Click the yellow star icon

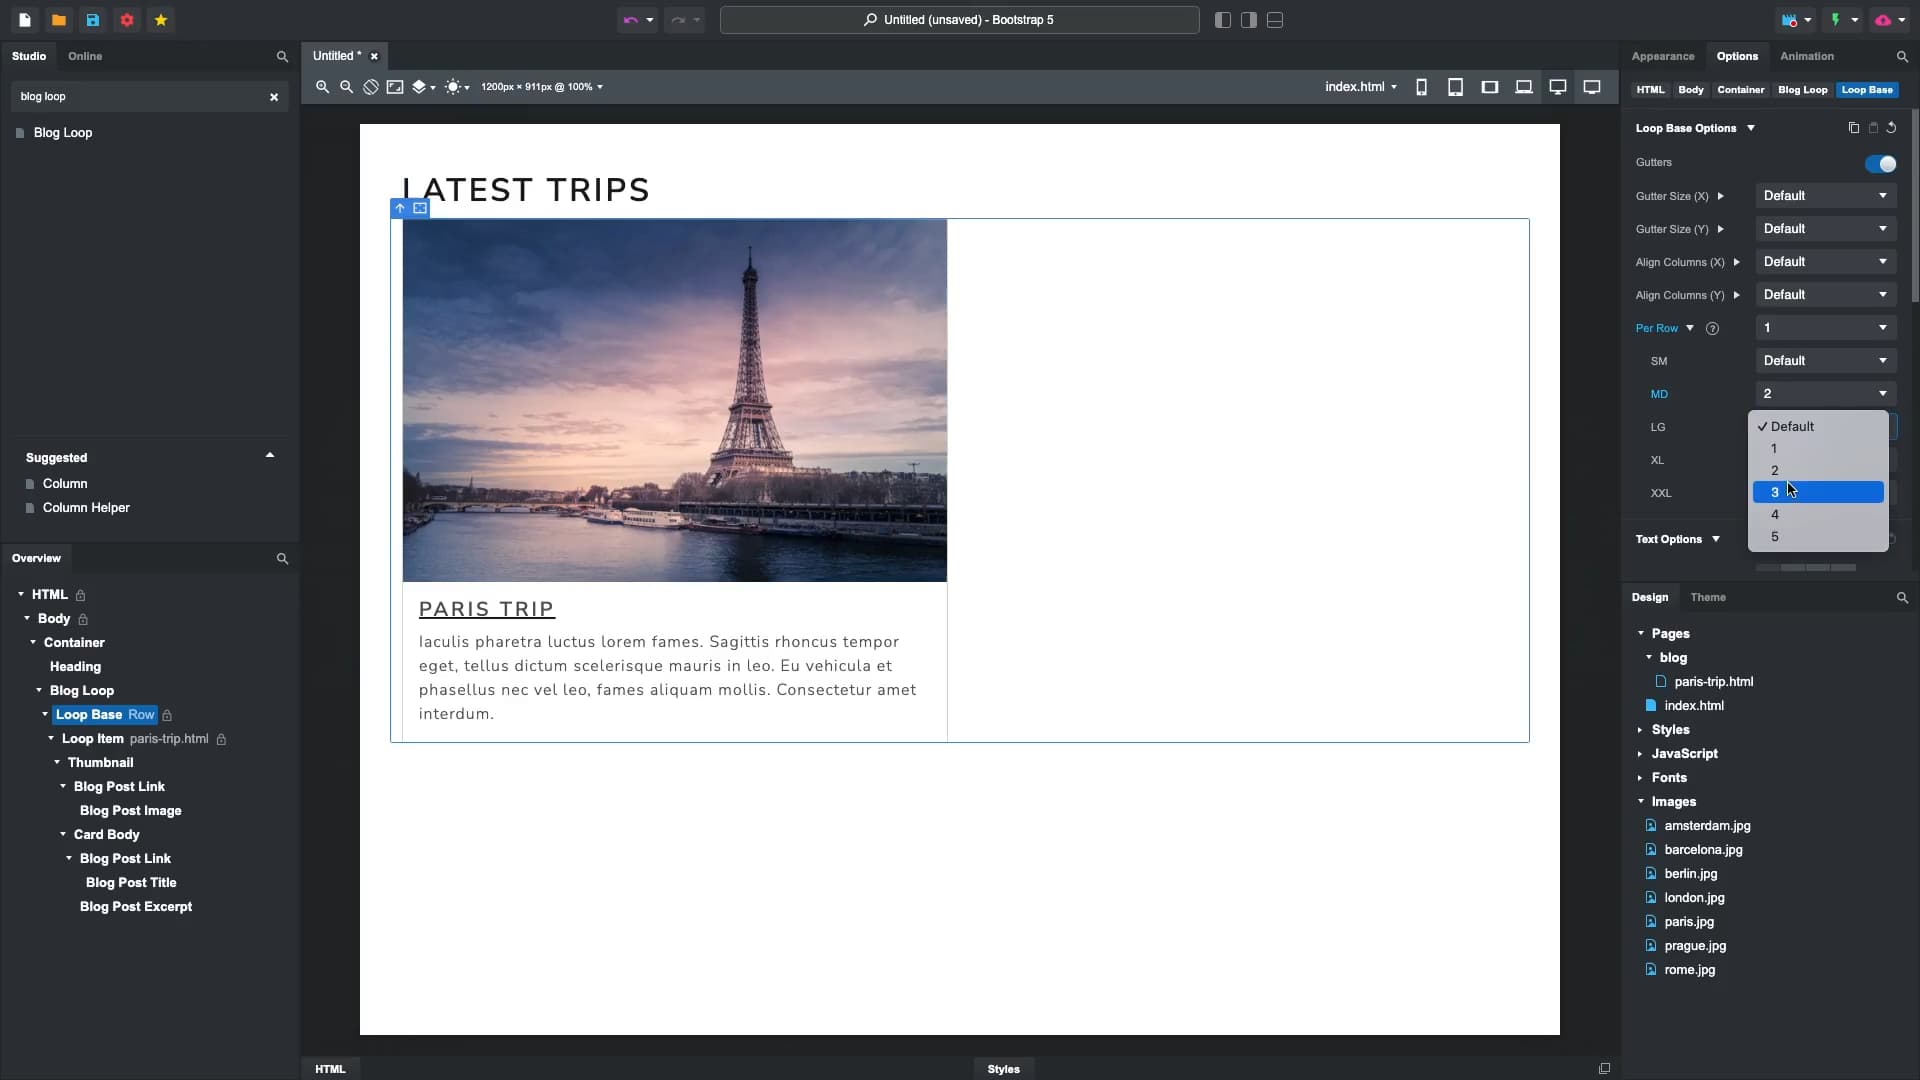click(161, 20)
